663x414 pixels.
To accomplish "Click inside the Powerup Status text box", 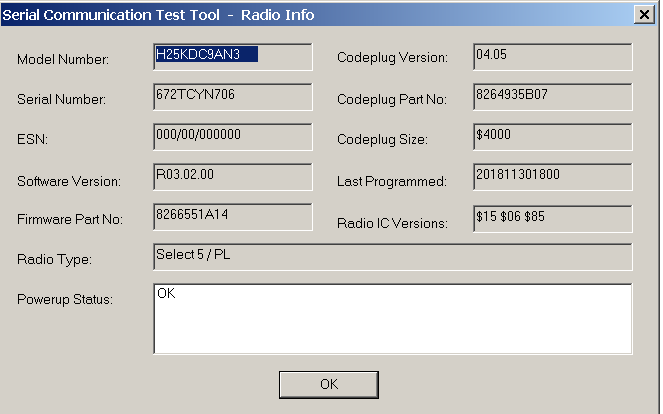I will pos(392,318).
